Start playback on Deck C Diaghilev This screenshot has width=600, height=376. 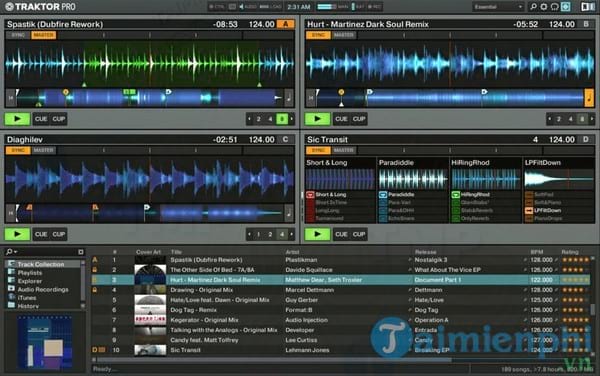coord(17,234)
